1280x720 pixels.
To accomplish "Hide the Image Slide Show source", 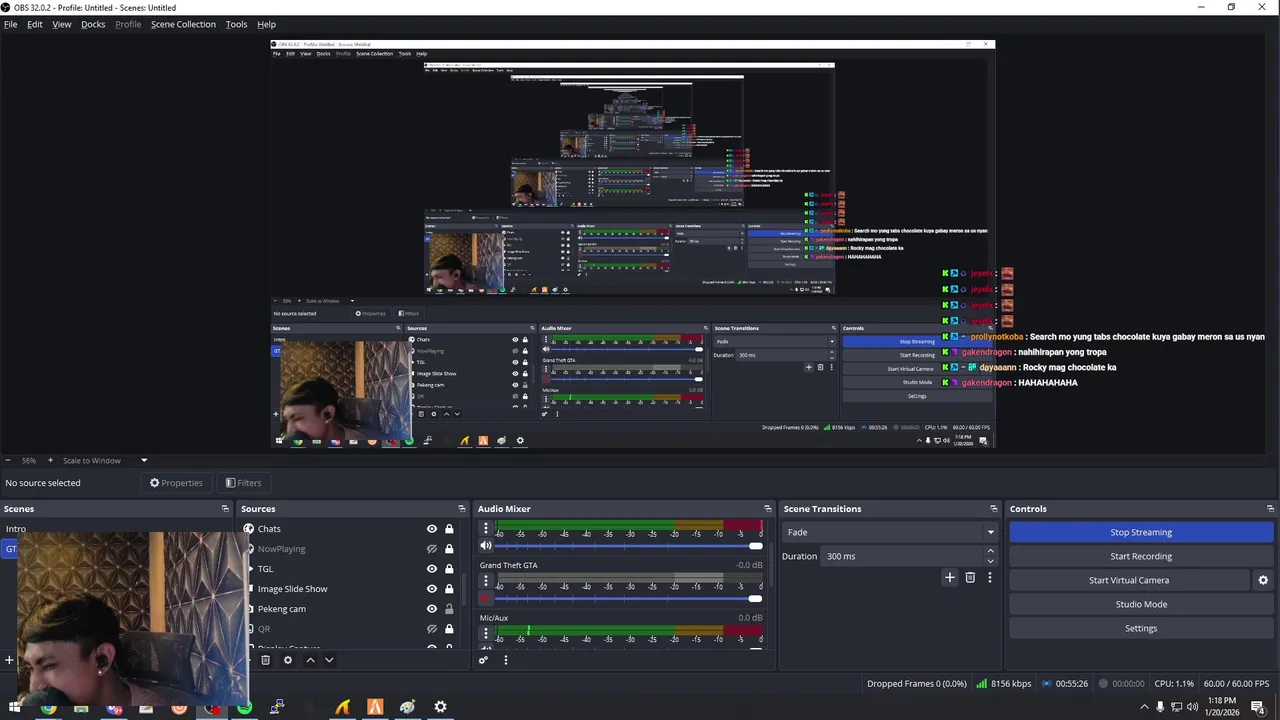I will [432, 589].
